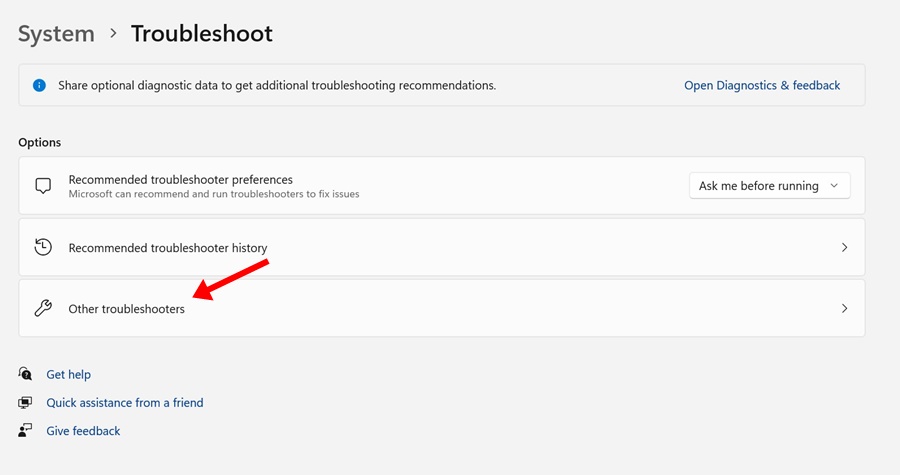Screen dimensions: 900x475
Task: Click the speech bubble icon for troubleshooter preferences
Action: click(43, 186)
